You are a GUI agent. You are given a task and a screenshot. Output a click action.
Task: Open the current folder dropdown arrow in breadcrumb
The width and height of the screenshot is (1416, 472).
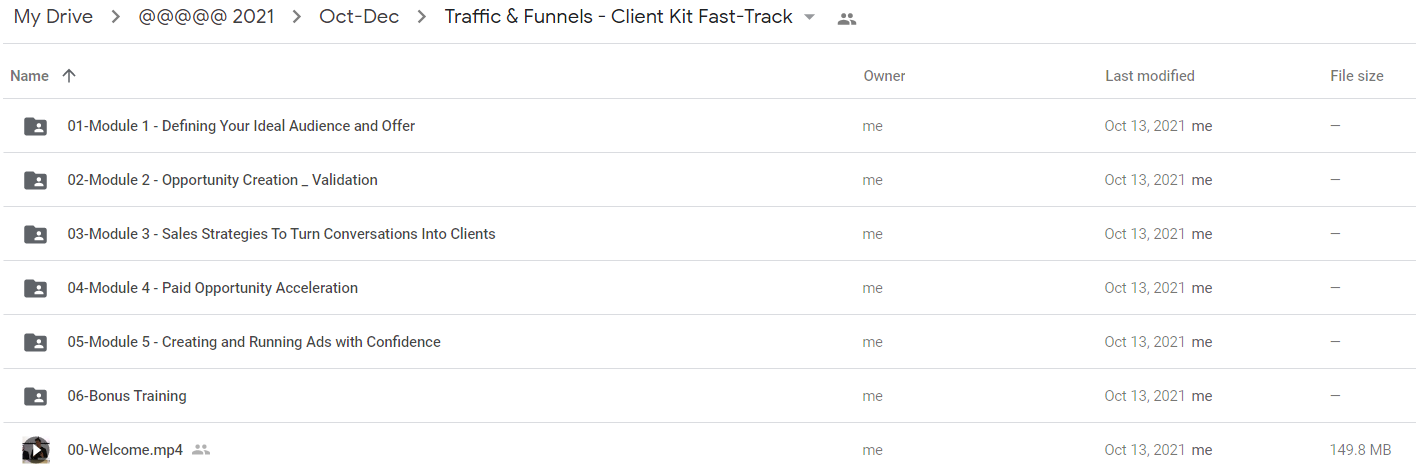tap(810, 18)
